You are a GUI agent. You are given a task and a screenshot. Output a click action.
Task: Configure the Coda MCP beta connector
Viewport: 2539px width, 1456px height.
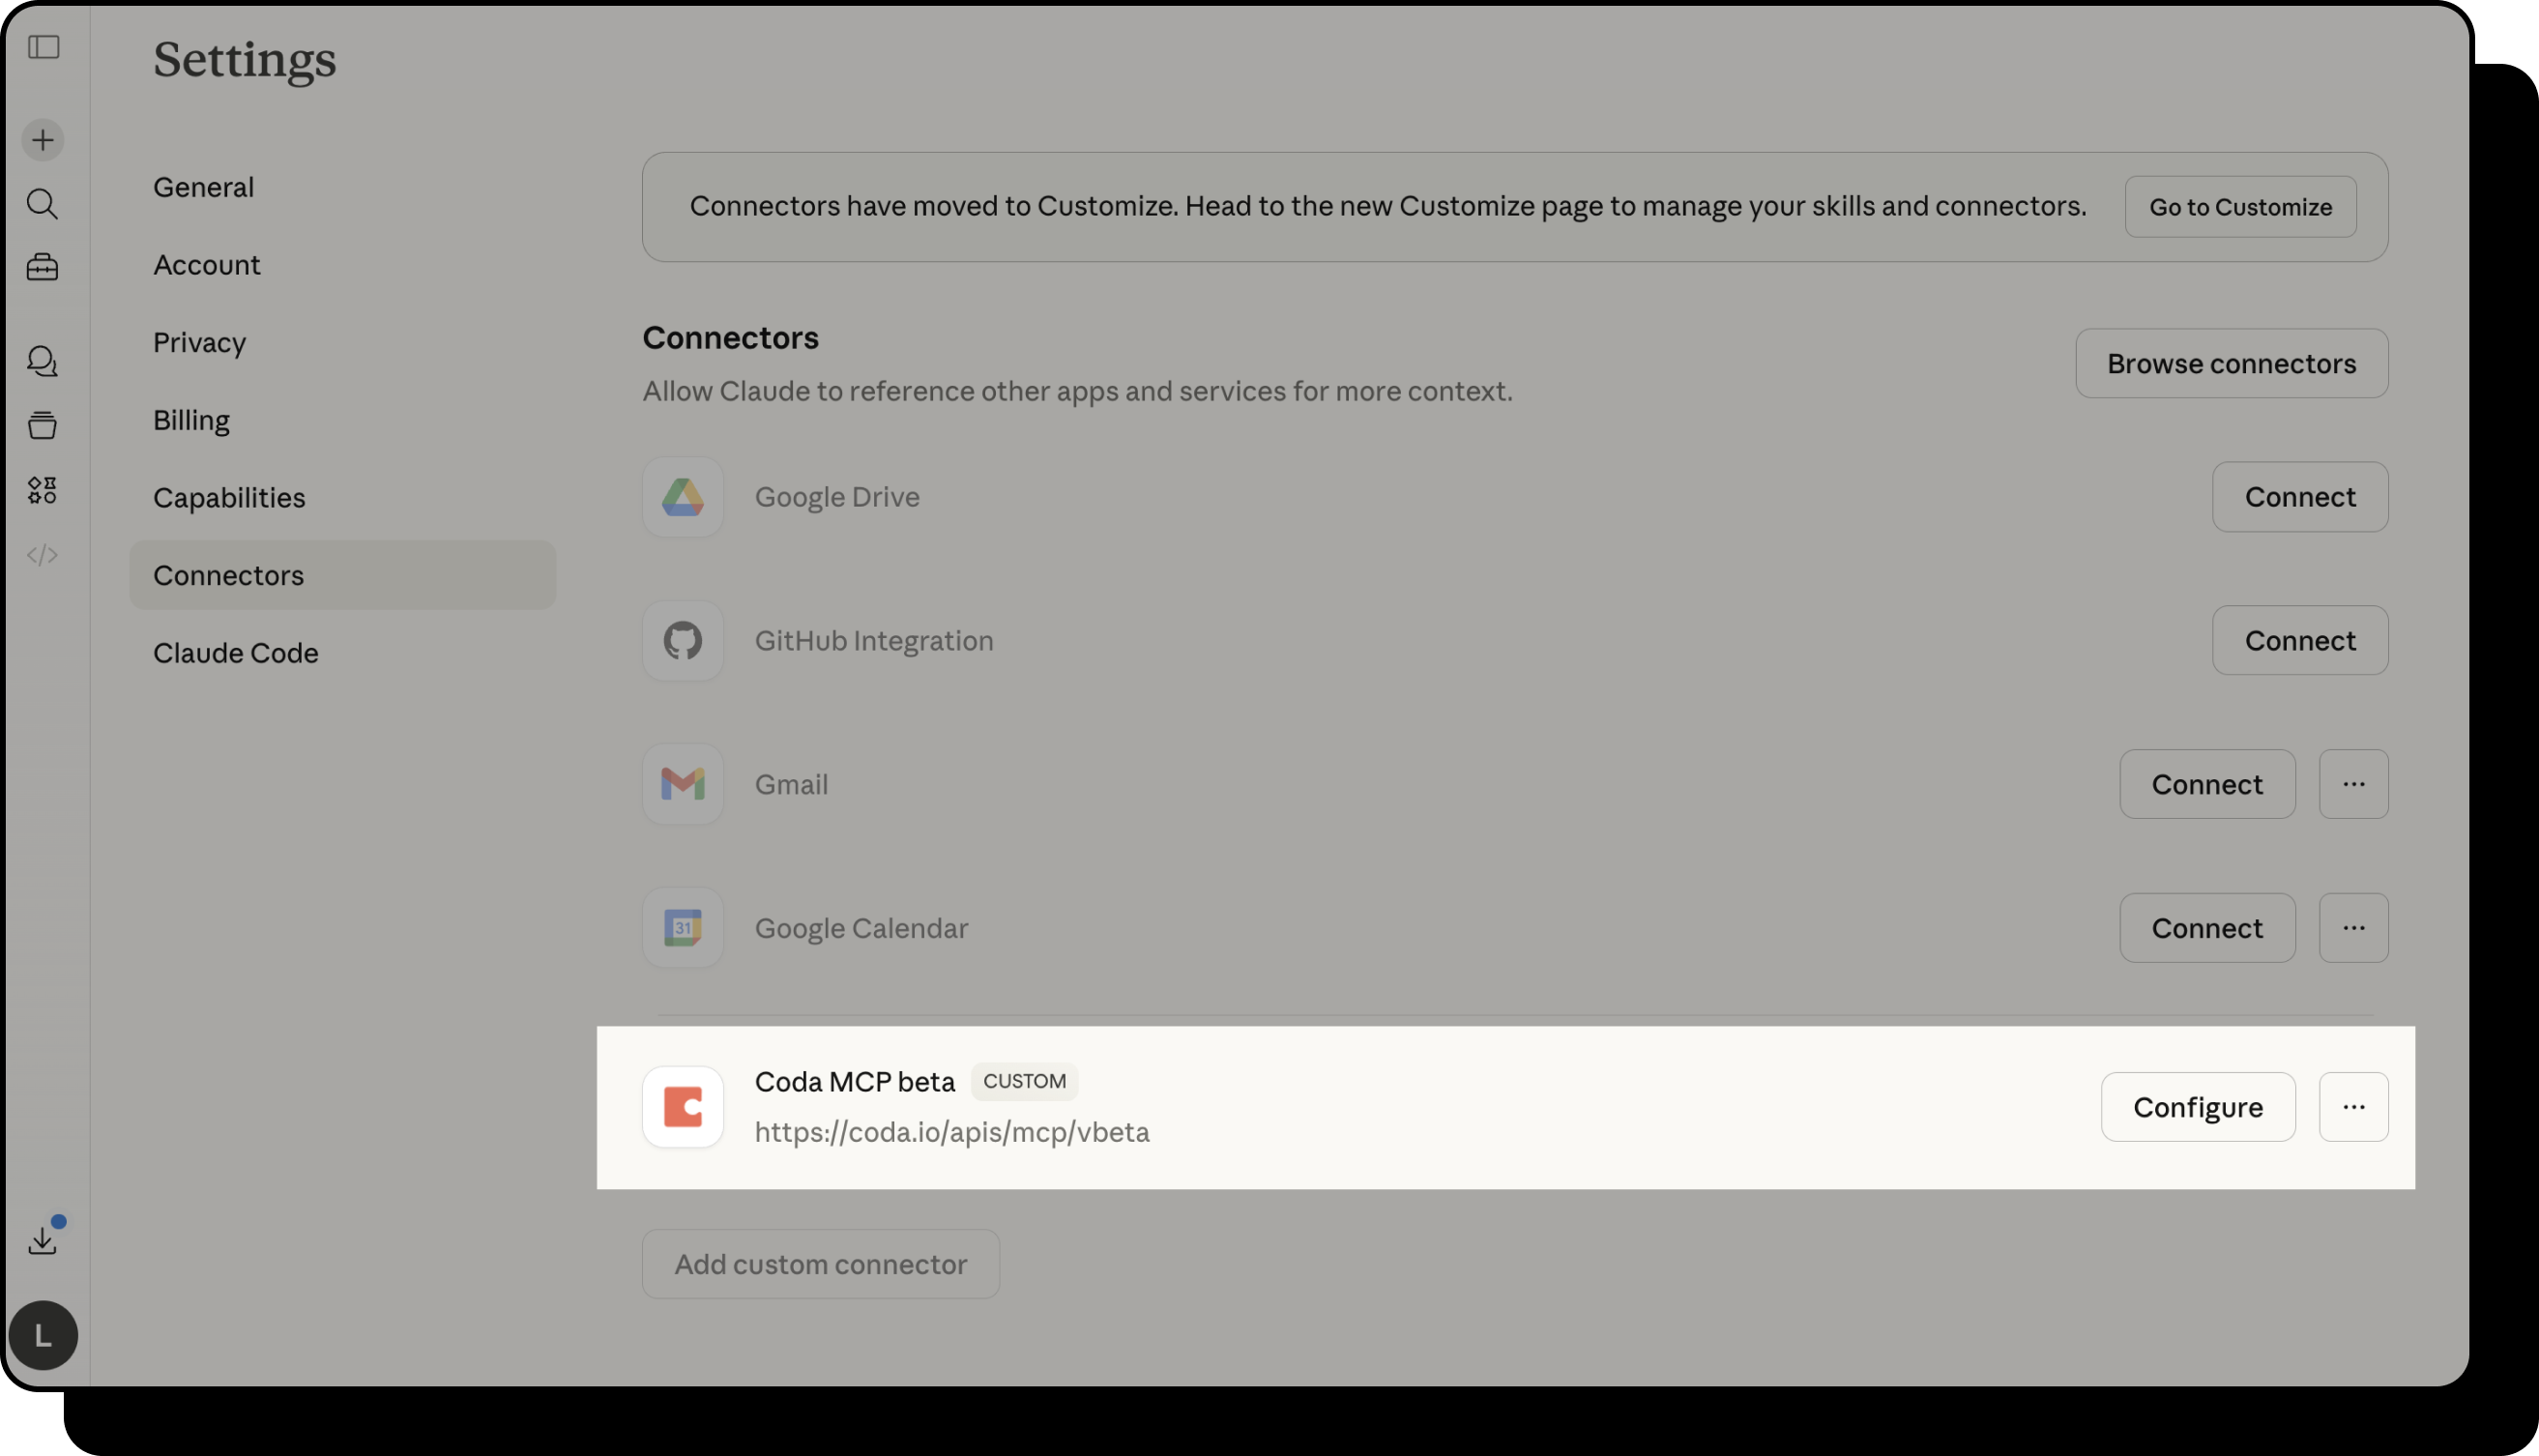click(2197, 1107)
